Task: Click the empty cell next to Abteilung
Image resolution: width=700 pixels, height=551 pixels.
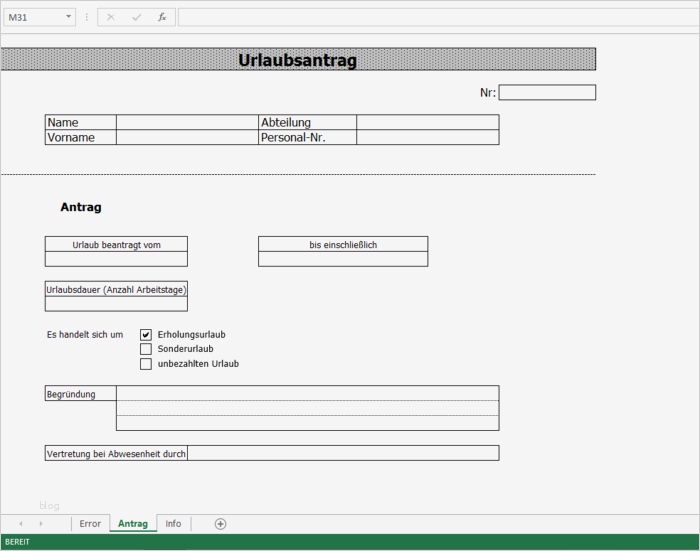Action: 428,122
